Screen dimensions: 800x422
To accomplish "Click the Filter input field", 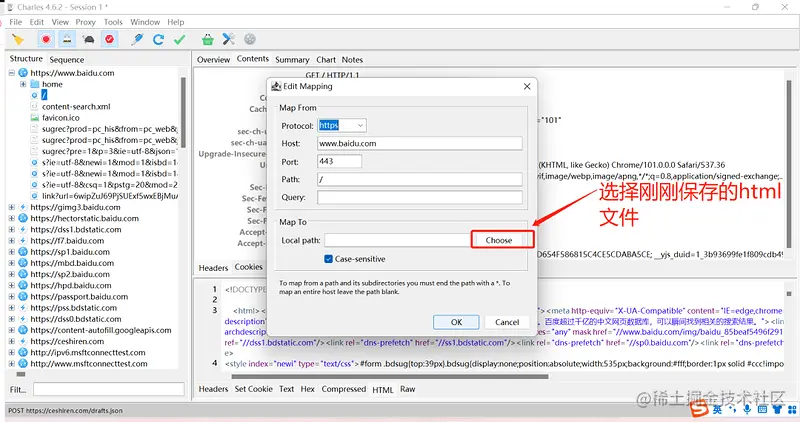I will pos(109,389).
